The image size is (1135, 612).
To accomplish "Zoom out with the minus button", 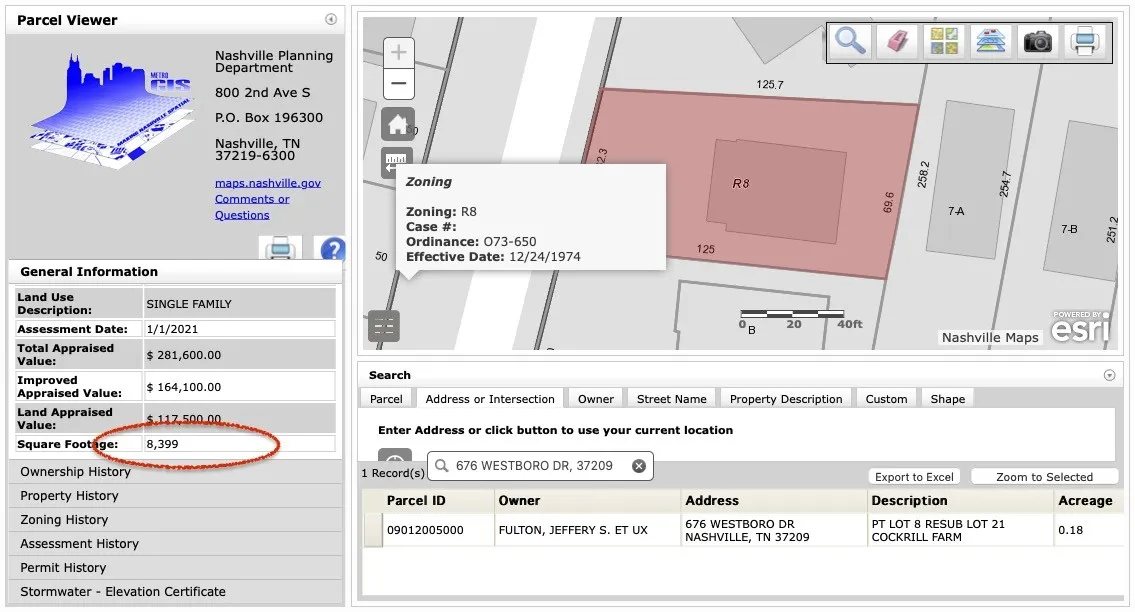I will (398, 83).
